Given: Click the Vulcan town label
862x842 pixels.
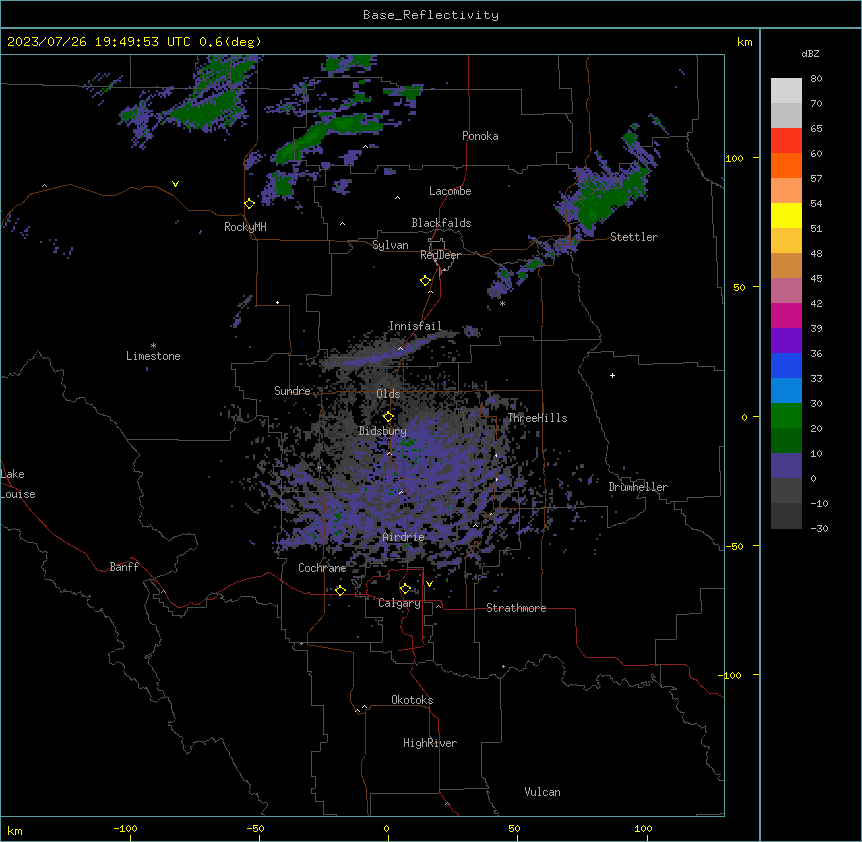Looking at the screenshot, I should (x=542, y=792).
